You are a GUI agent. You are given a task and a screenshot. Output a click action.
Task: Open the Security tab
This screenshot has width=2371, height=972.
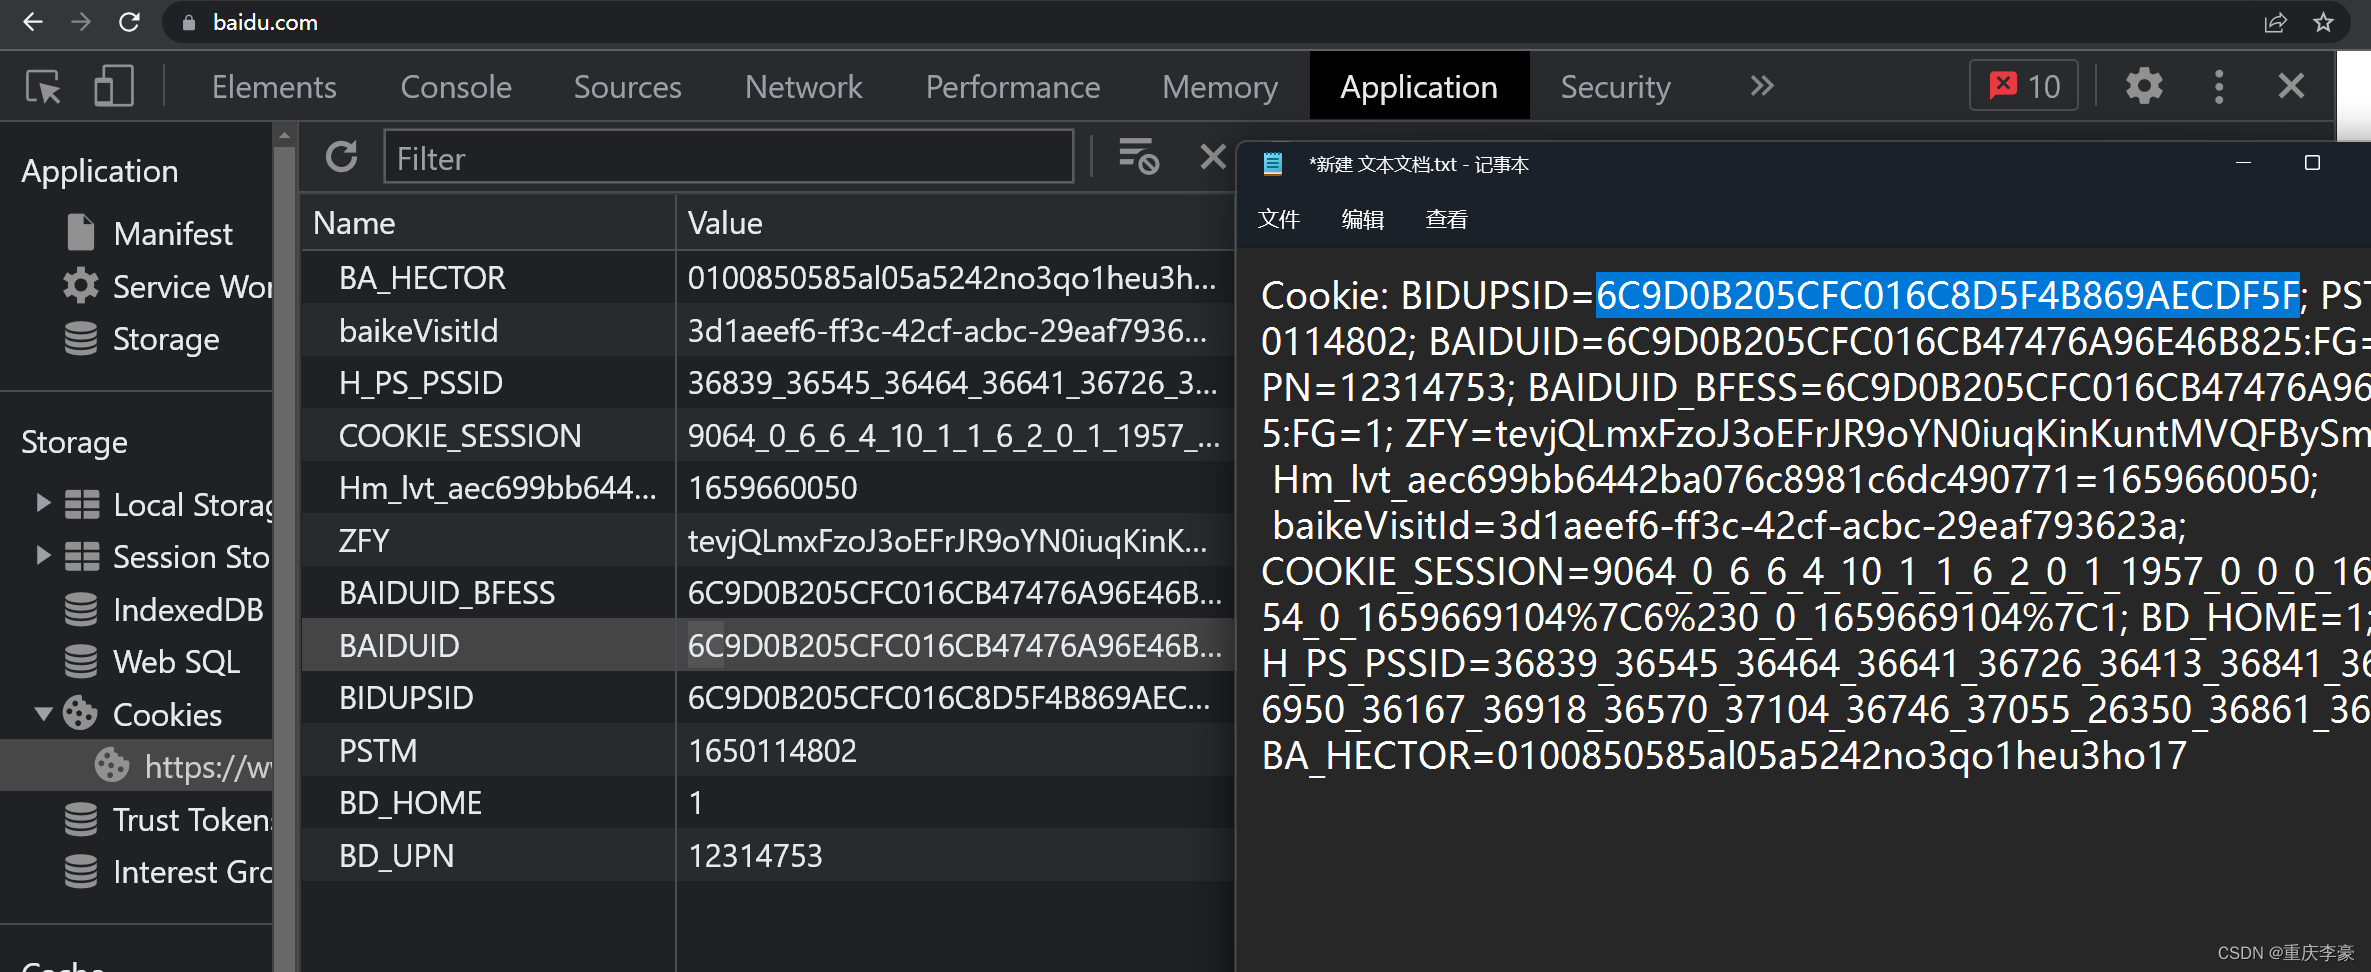click(x=1615, y=87)
